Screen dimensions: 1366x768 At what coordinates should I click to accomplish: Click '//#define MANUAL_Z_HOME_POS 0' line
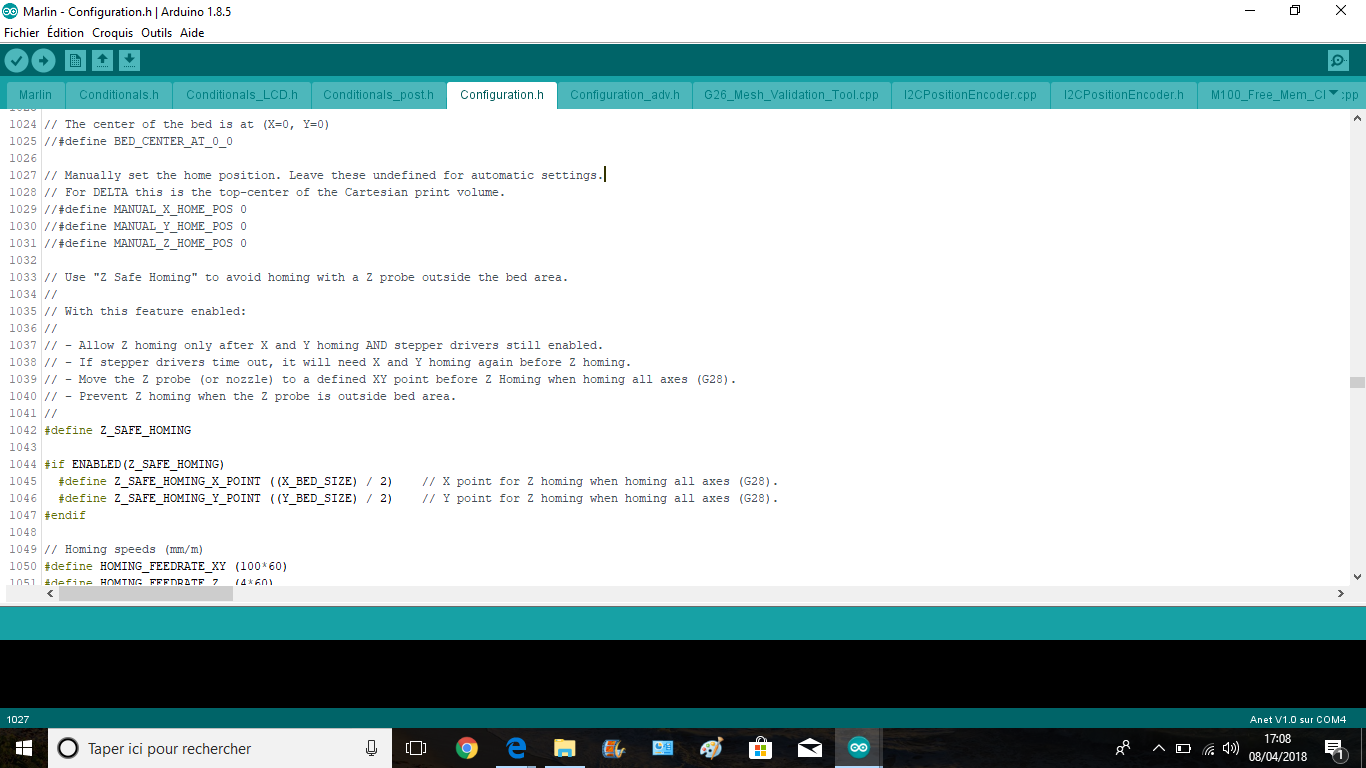point(145,243)
